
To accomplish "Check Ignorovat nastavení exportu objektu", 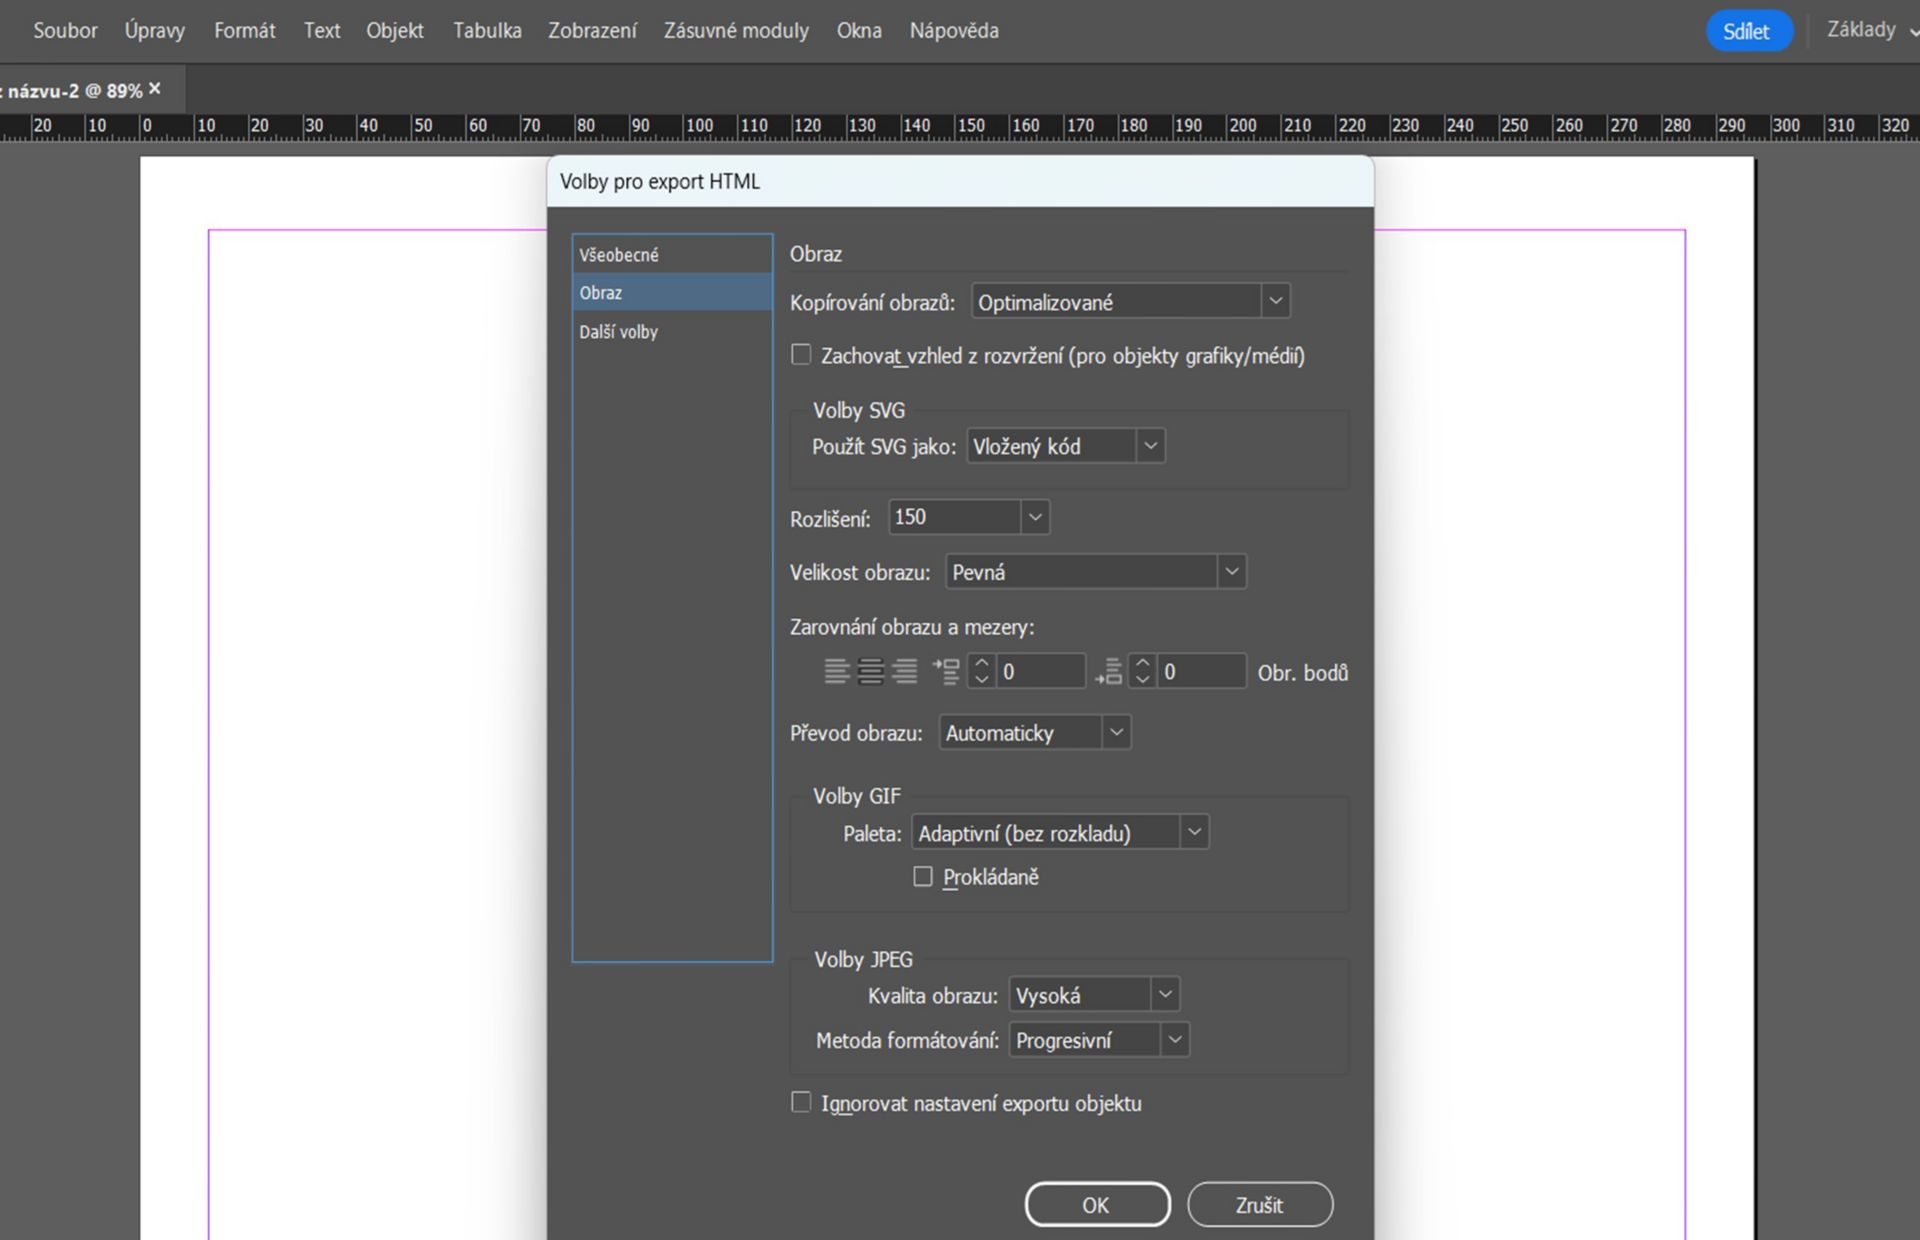I will (801, 1102).
